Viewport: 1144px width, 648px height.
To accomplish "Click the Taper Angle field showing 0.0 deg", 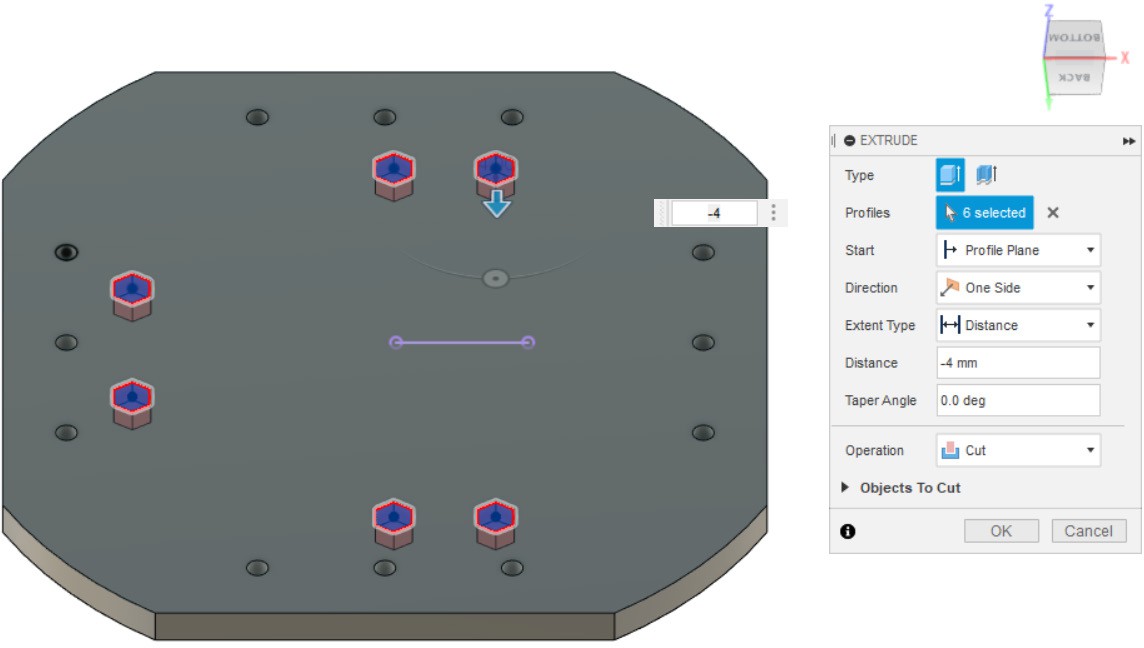I will [1018, 400].
